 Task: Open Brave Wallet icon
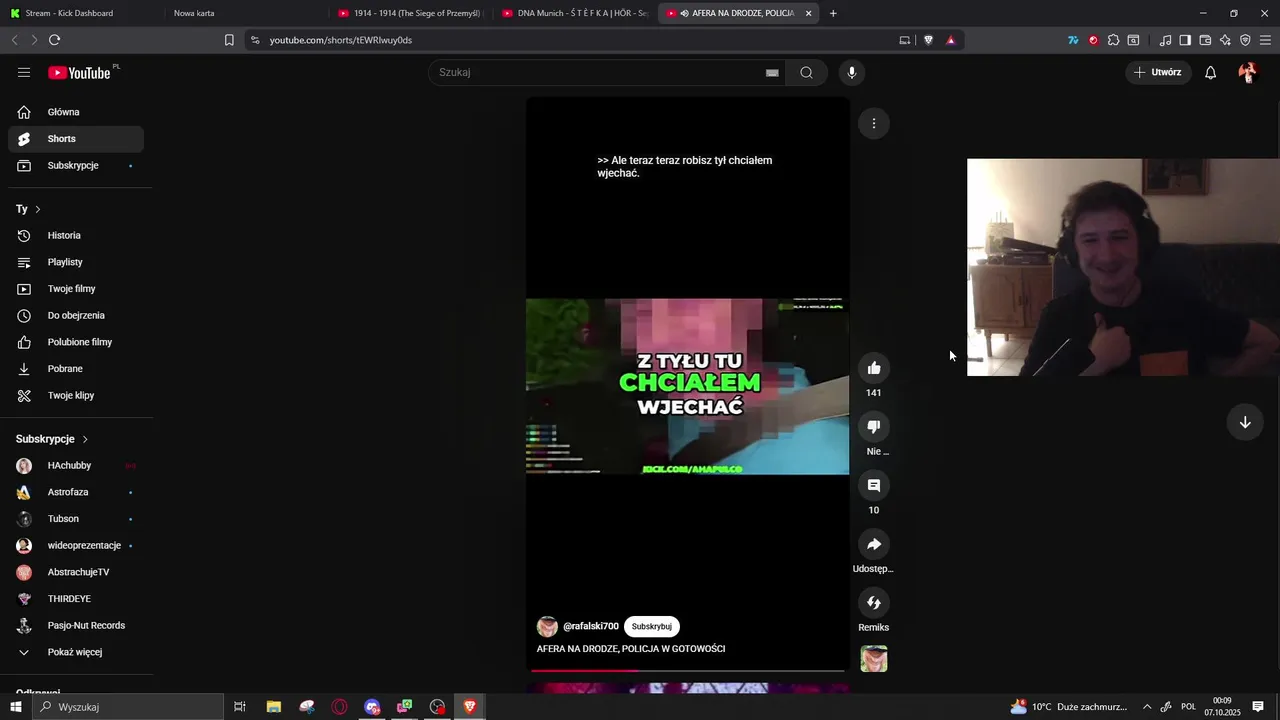pyautogui.click(x=1205, y=40)
